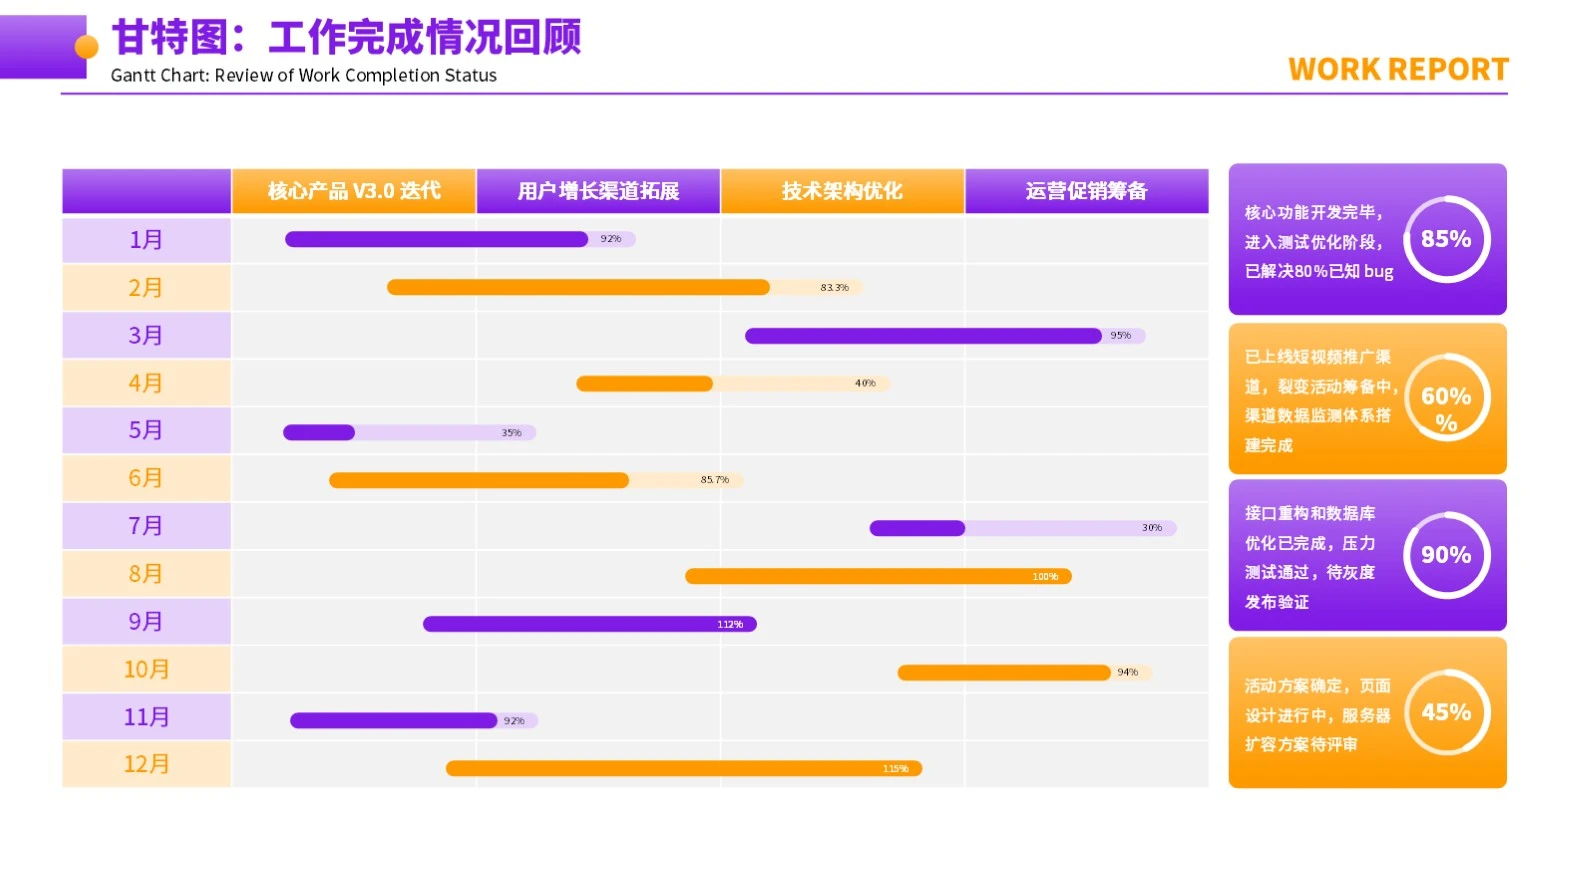This screenshot has width=1569, height=882.
Task: Click the 45% circular progress ring
Action: (1446, 712)
